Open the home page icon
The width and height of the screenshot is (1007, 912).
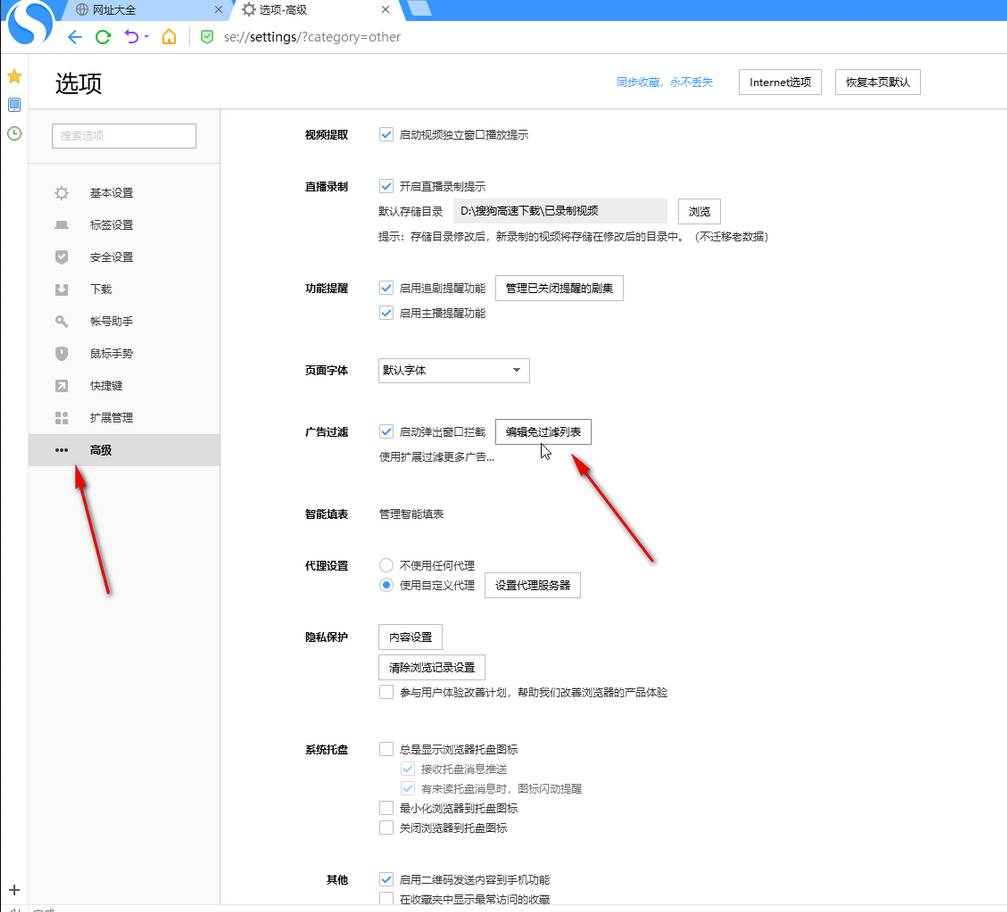[169, 37]
